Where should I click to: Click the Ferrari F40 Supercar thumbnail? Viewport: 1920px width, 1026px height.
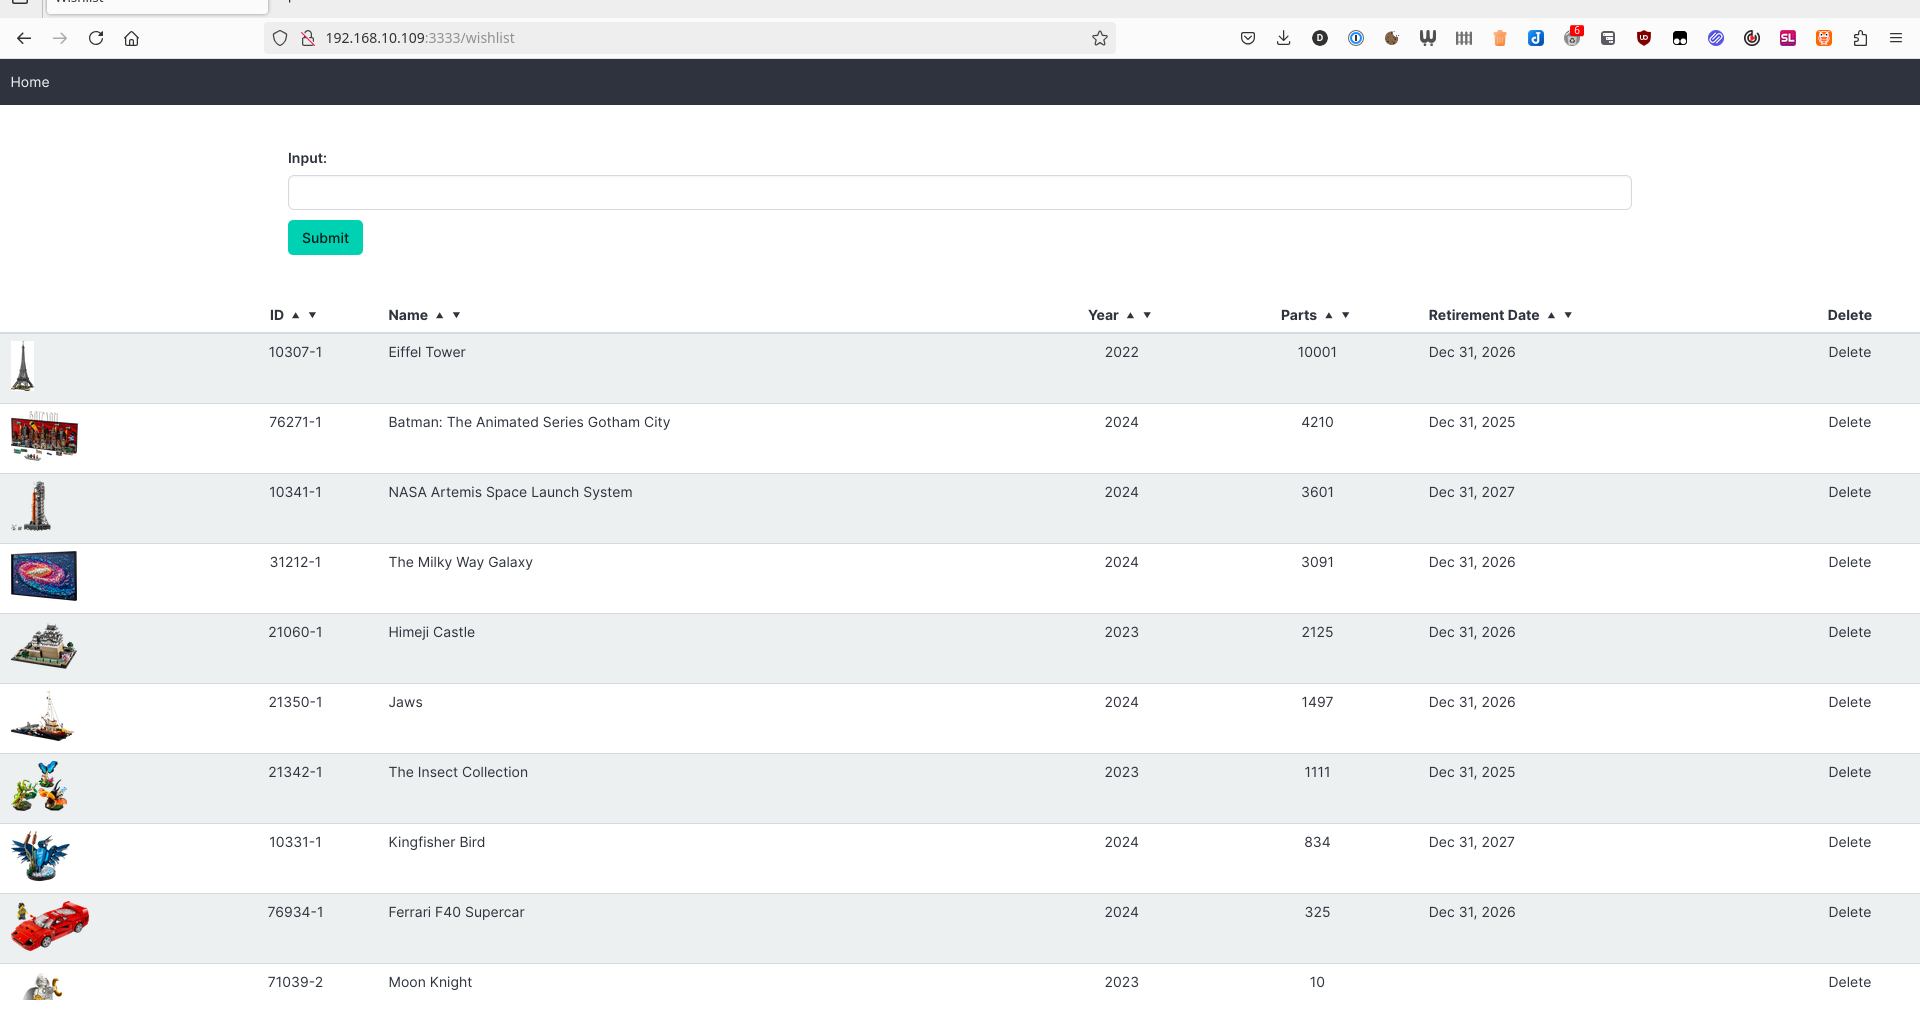(49, 925)
